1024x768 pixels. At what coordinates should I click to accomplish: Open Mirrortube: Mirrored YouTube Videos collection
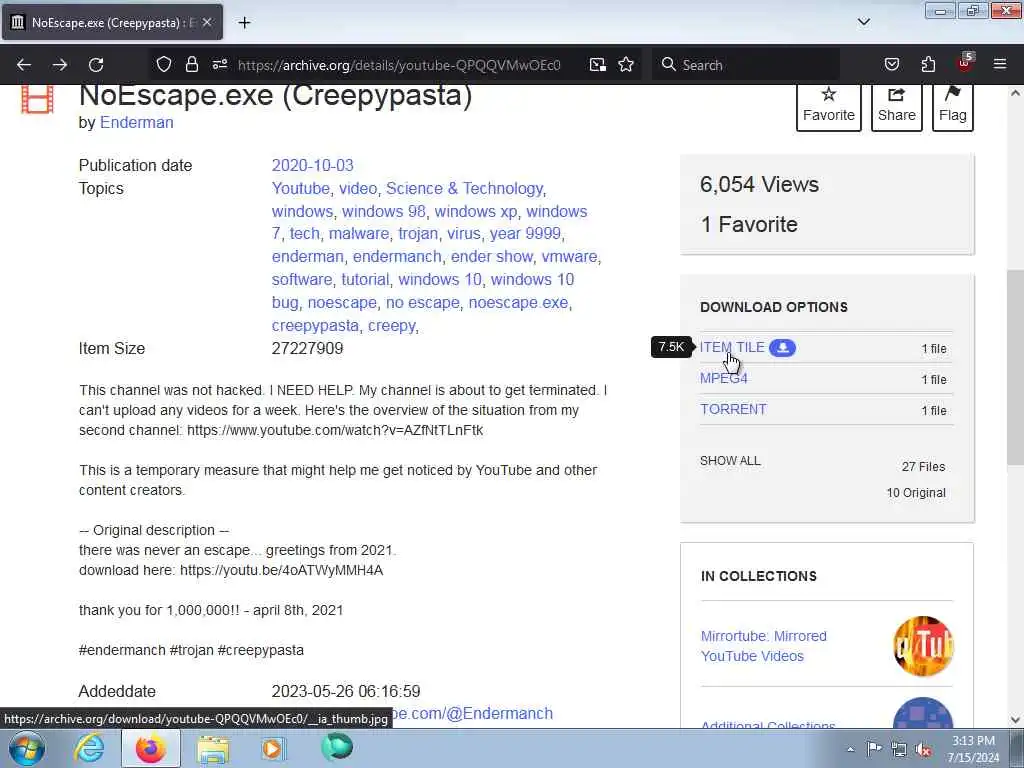point(763,646)
